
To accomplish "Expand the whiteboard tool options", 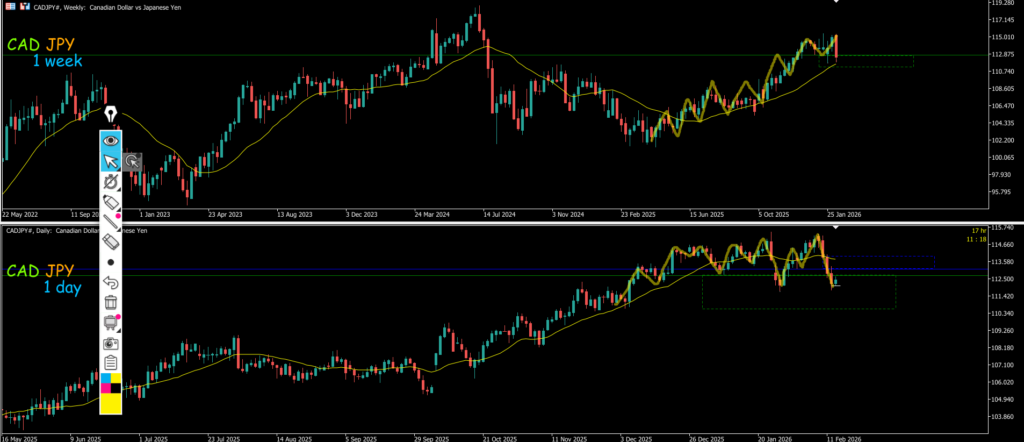I will [x=111, y=322].
